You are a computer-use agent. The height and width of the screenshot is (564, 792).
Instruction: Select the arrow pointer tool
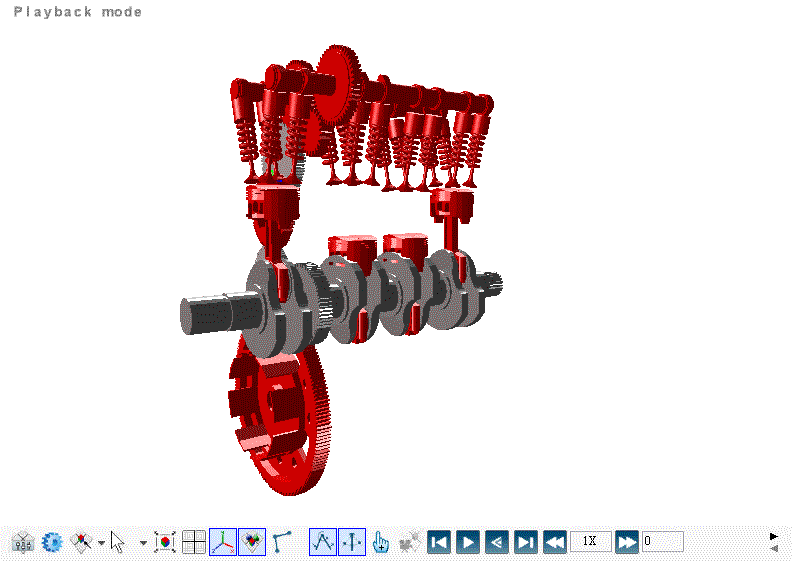coord(118,542)
